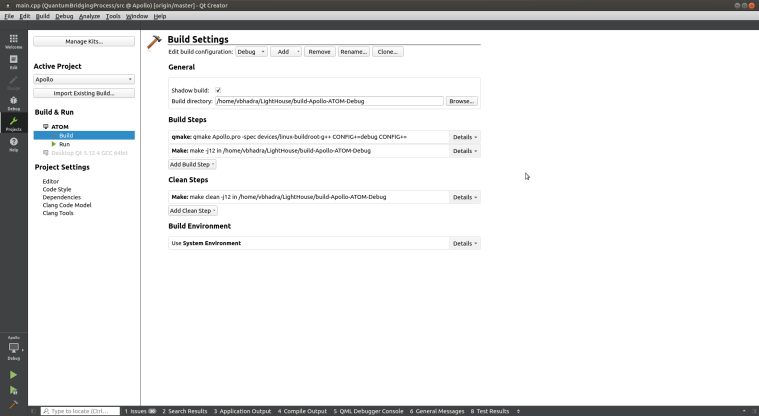Viewport: 759px width, 416px height.
Task: Open the Add Build Step dropdown
Action: [192, 164]
